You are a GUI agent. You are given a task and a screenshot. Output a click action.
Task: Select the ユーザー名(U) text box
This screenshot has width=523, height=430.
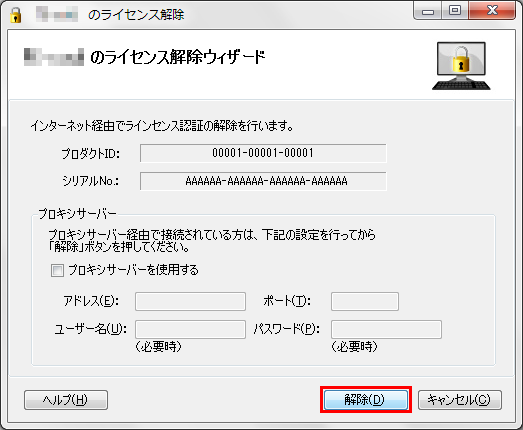tap(190, 330)
